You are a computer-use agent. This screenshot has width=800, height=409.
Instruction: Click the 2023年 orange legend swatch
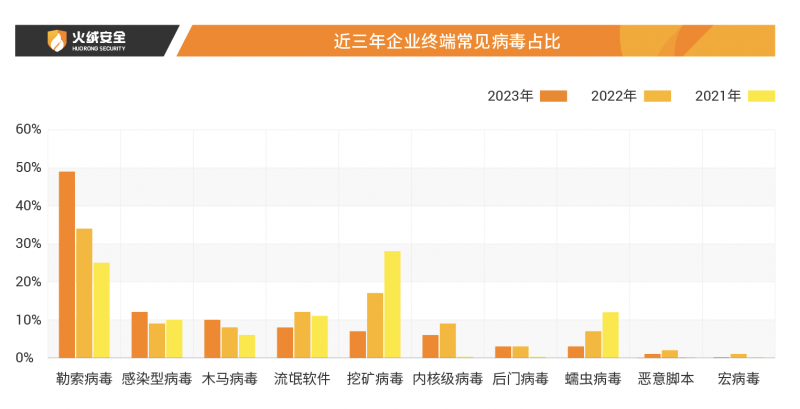[553, 96]
